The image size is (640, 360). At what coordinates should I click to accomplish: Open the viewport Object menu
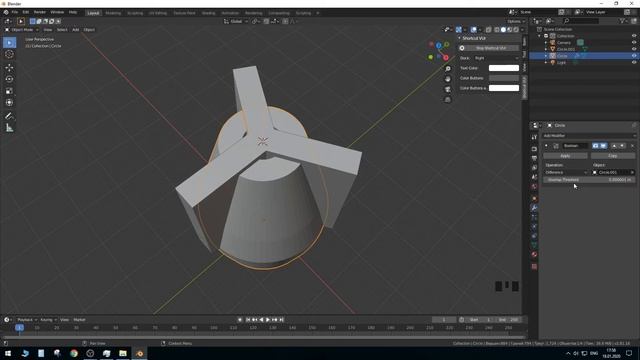click(89, 30)
